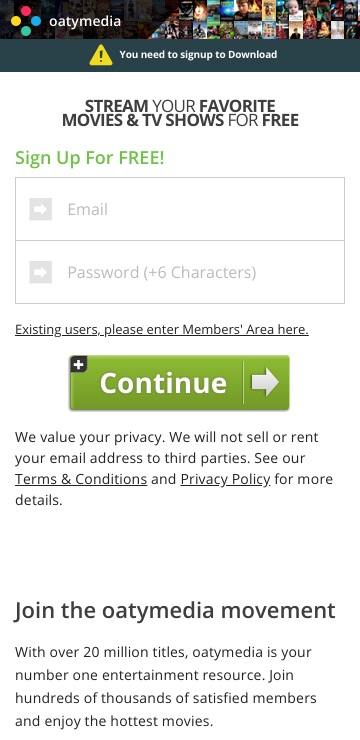This screenshot has width=360, height=740.
Task: Focus the Email input field
Action: coord(180,209)
